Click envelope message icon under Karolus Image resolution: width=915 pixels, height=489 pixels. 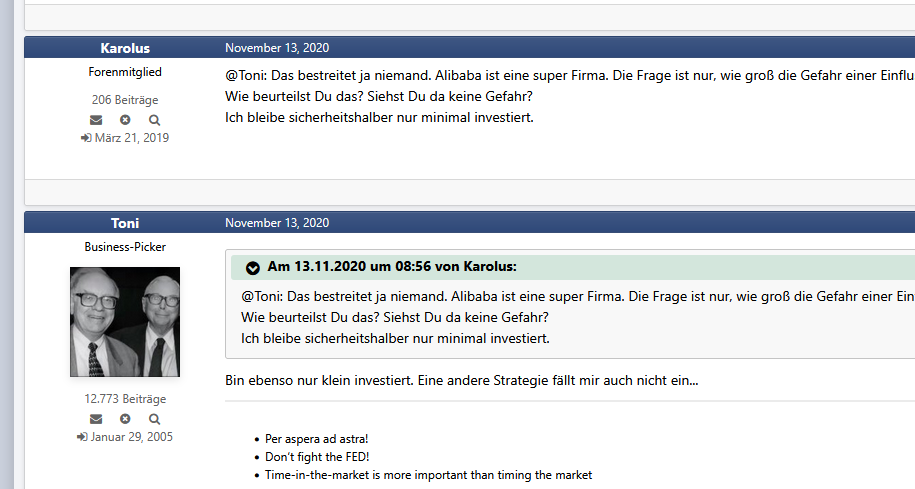tap(96, 120)
